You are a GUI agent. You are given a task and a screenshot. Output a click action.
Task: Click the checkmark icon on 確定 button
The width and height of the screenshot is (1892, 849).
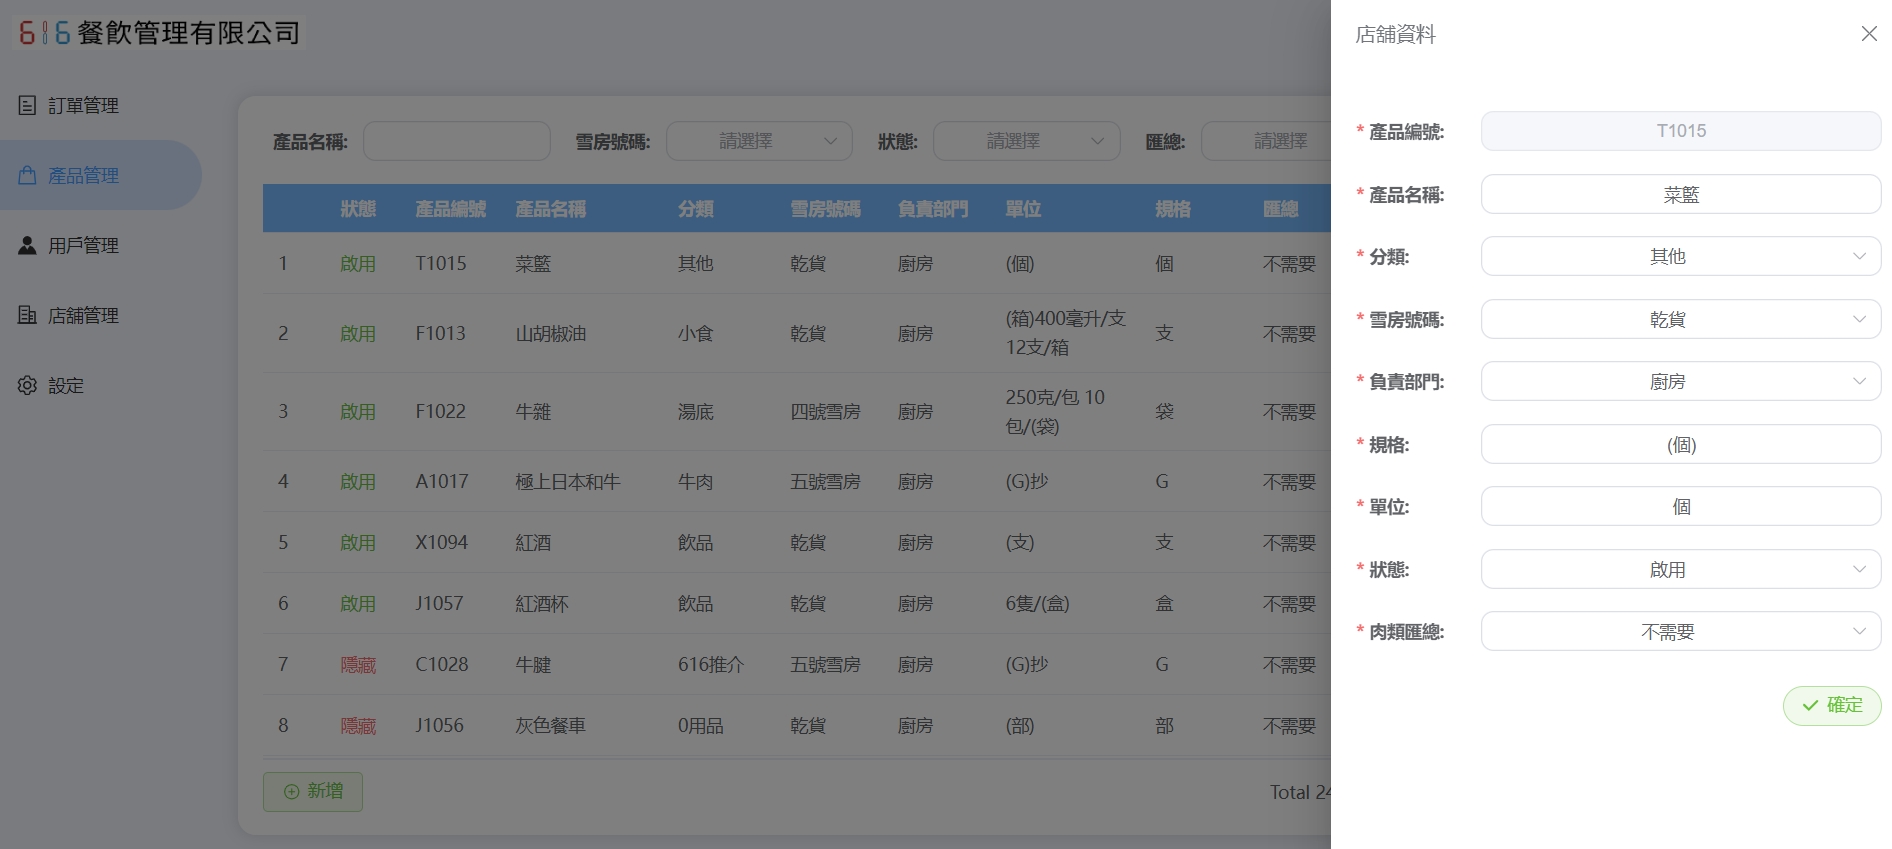coord(1810,705)
